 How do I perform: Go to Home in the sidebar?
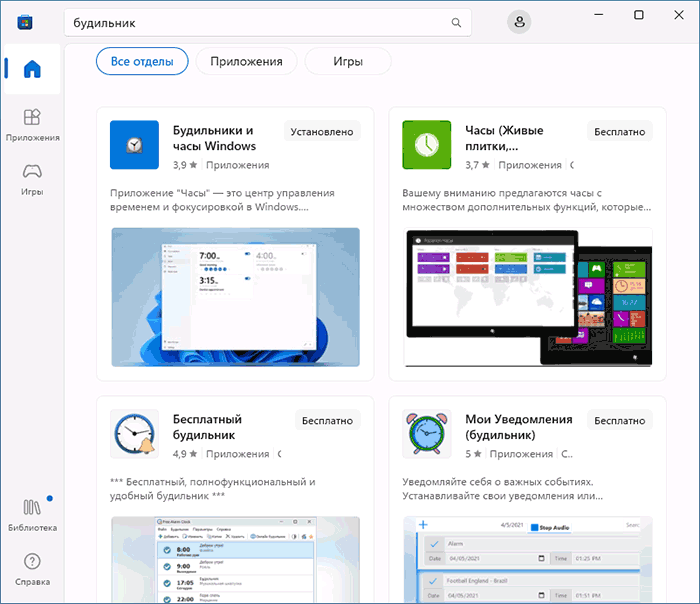coord(32,69)
